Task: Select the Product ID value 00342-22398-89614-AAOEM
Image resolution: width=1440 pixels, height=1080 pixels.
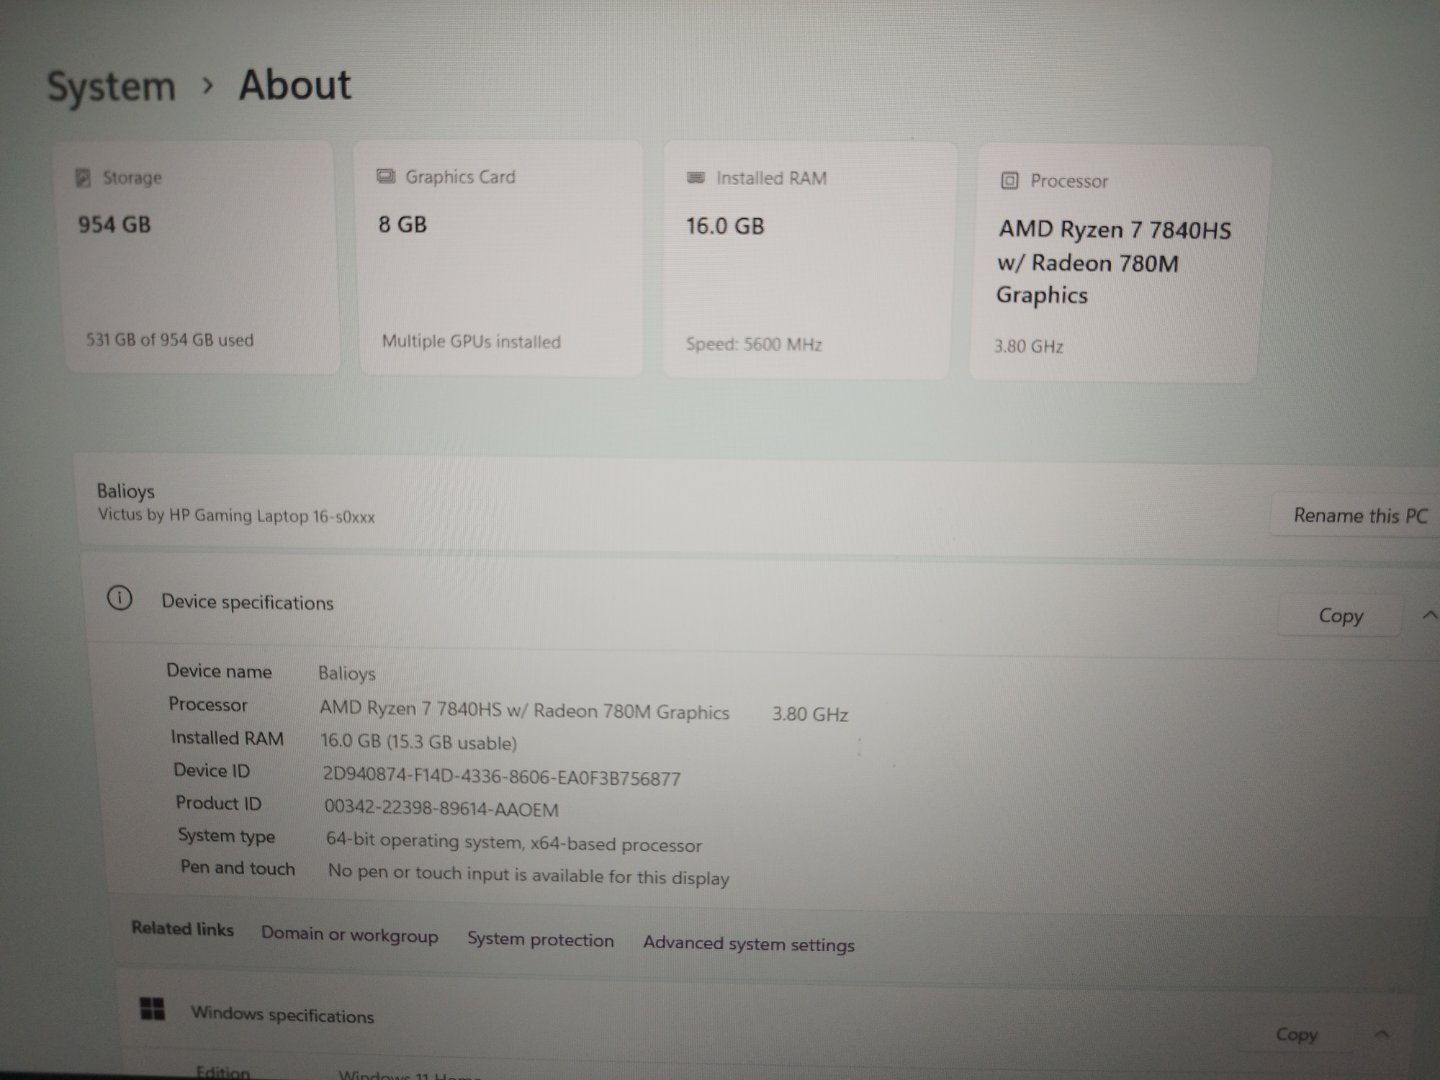Action: coord(441,808)
